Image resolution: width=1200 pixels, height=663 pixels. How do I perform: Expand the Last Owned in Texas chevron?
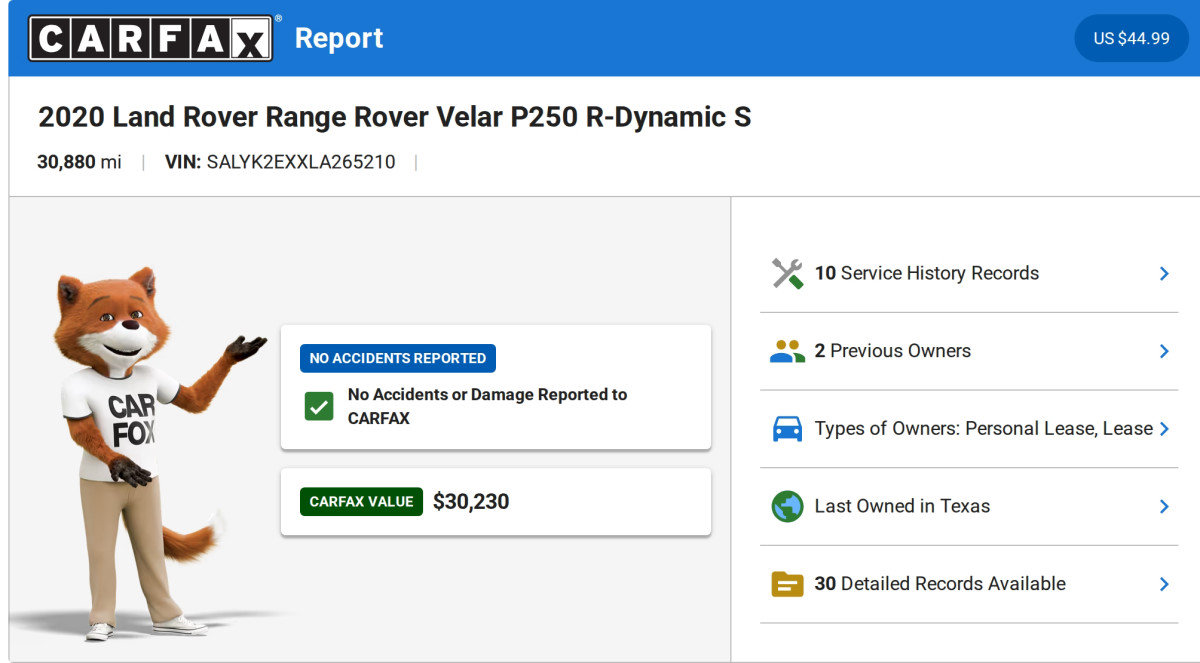(x=1164, y=506)
